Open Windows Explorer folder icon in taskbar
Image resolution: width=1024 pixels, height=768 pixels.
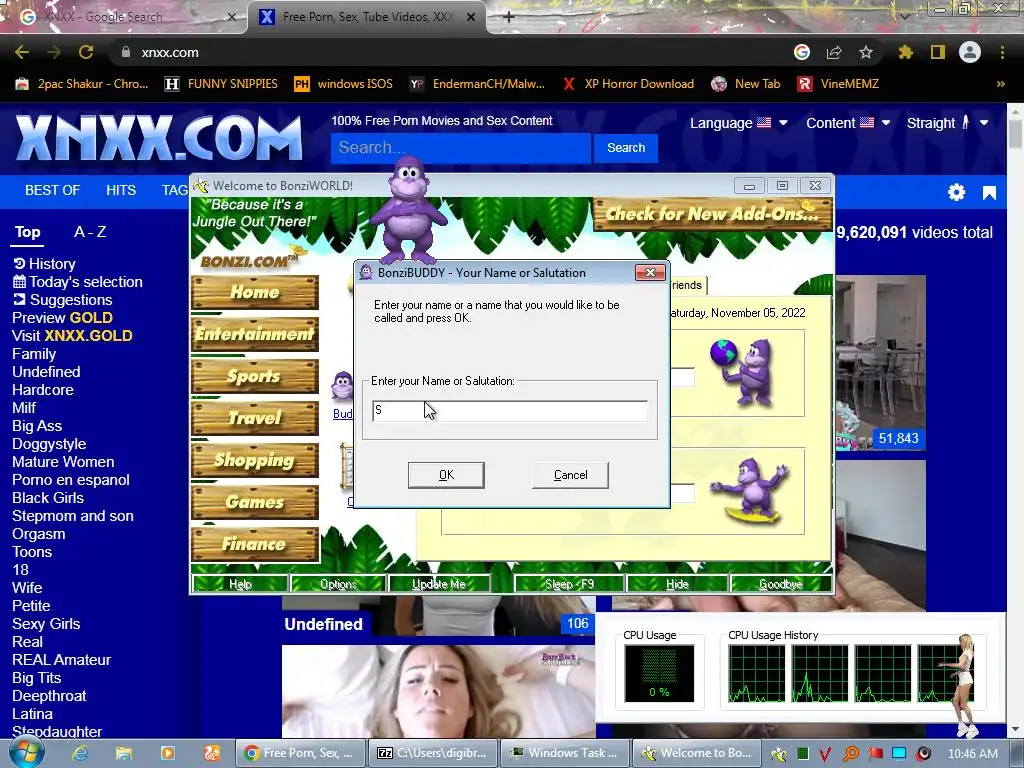click(x=123, y=753)
